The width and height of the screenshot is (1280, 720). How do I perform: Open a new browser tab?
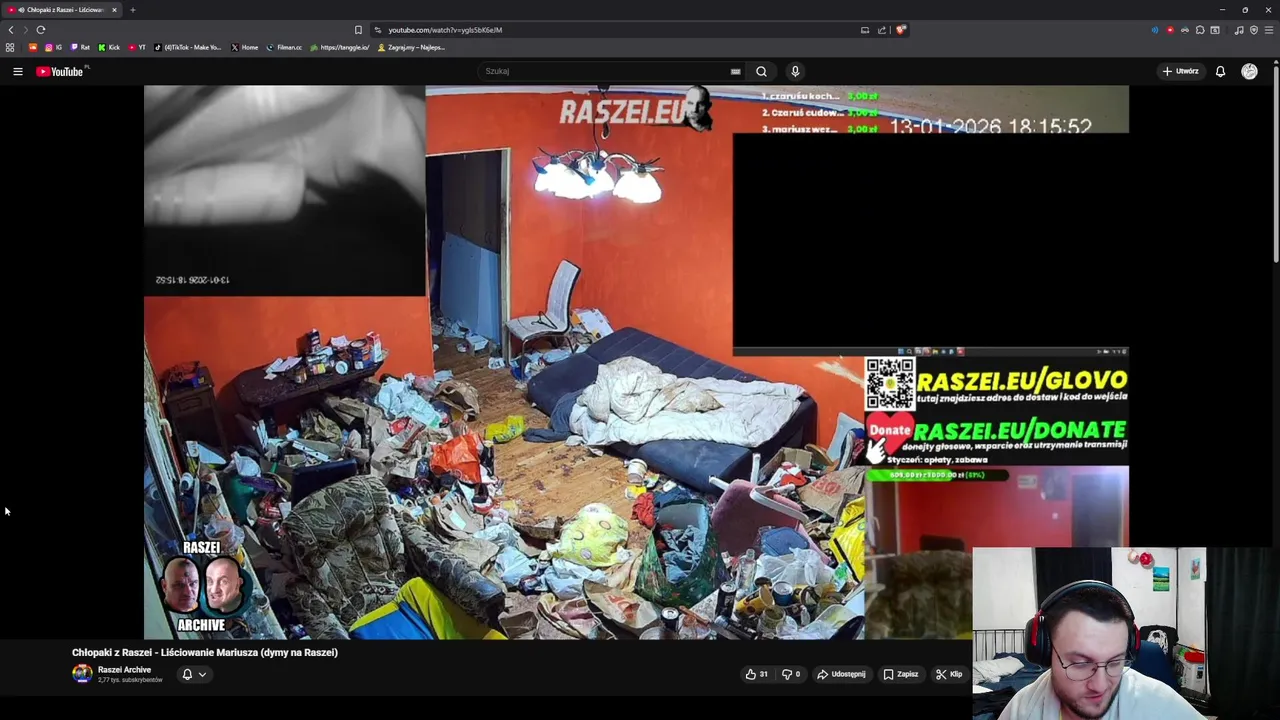(132, 10)
